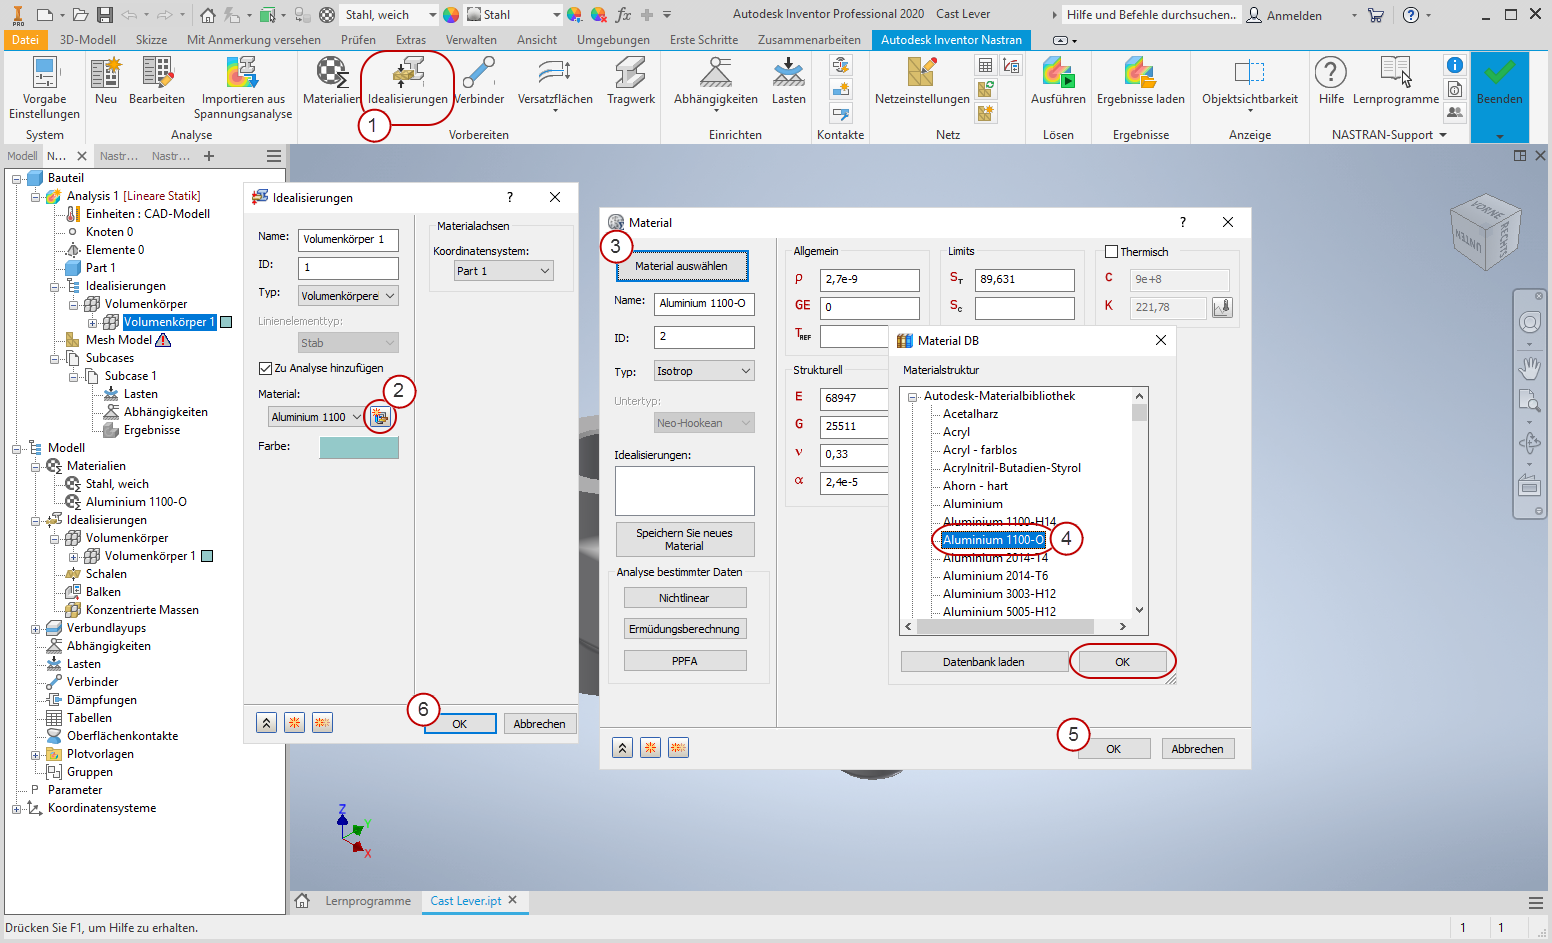Click the color swatch beside Volumenkörper 1 in Modell tree
The image size is (1552, 943).
point(207,556)
